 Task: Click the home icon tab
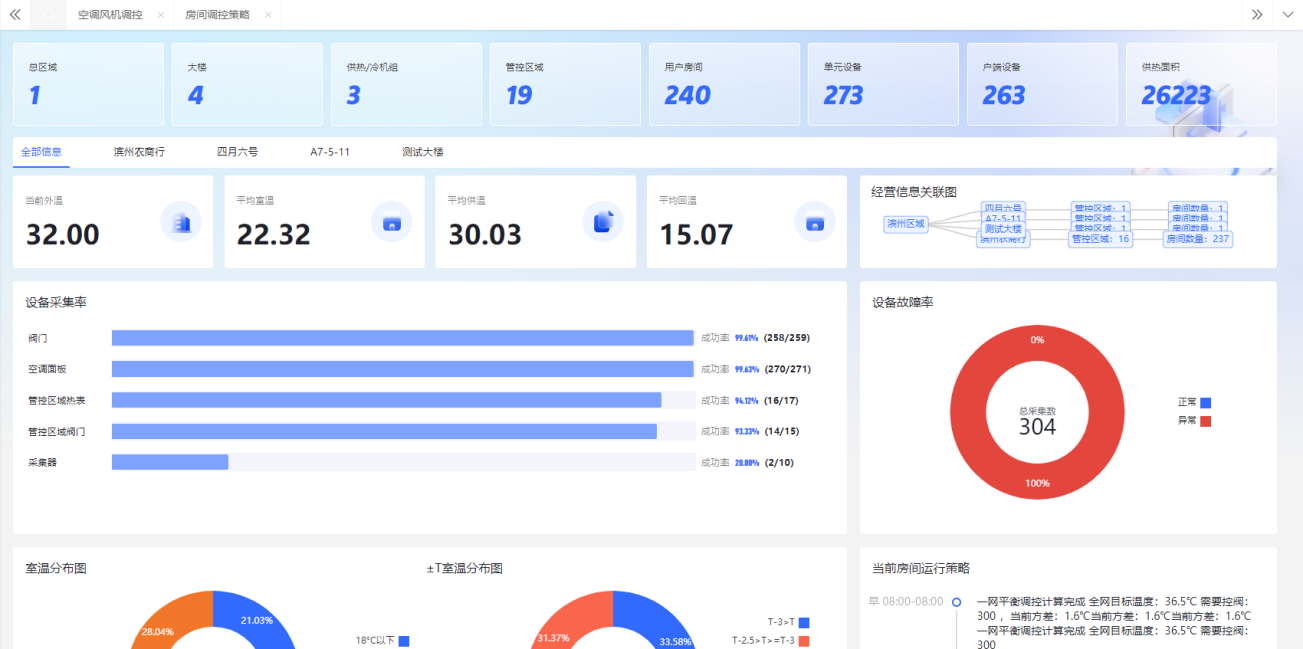[47, 15]
